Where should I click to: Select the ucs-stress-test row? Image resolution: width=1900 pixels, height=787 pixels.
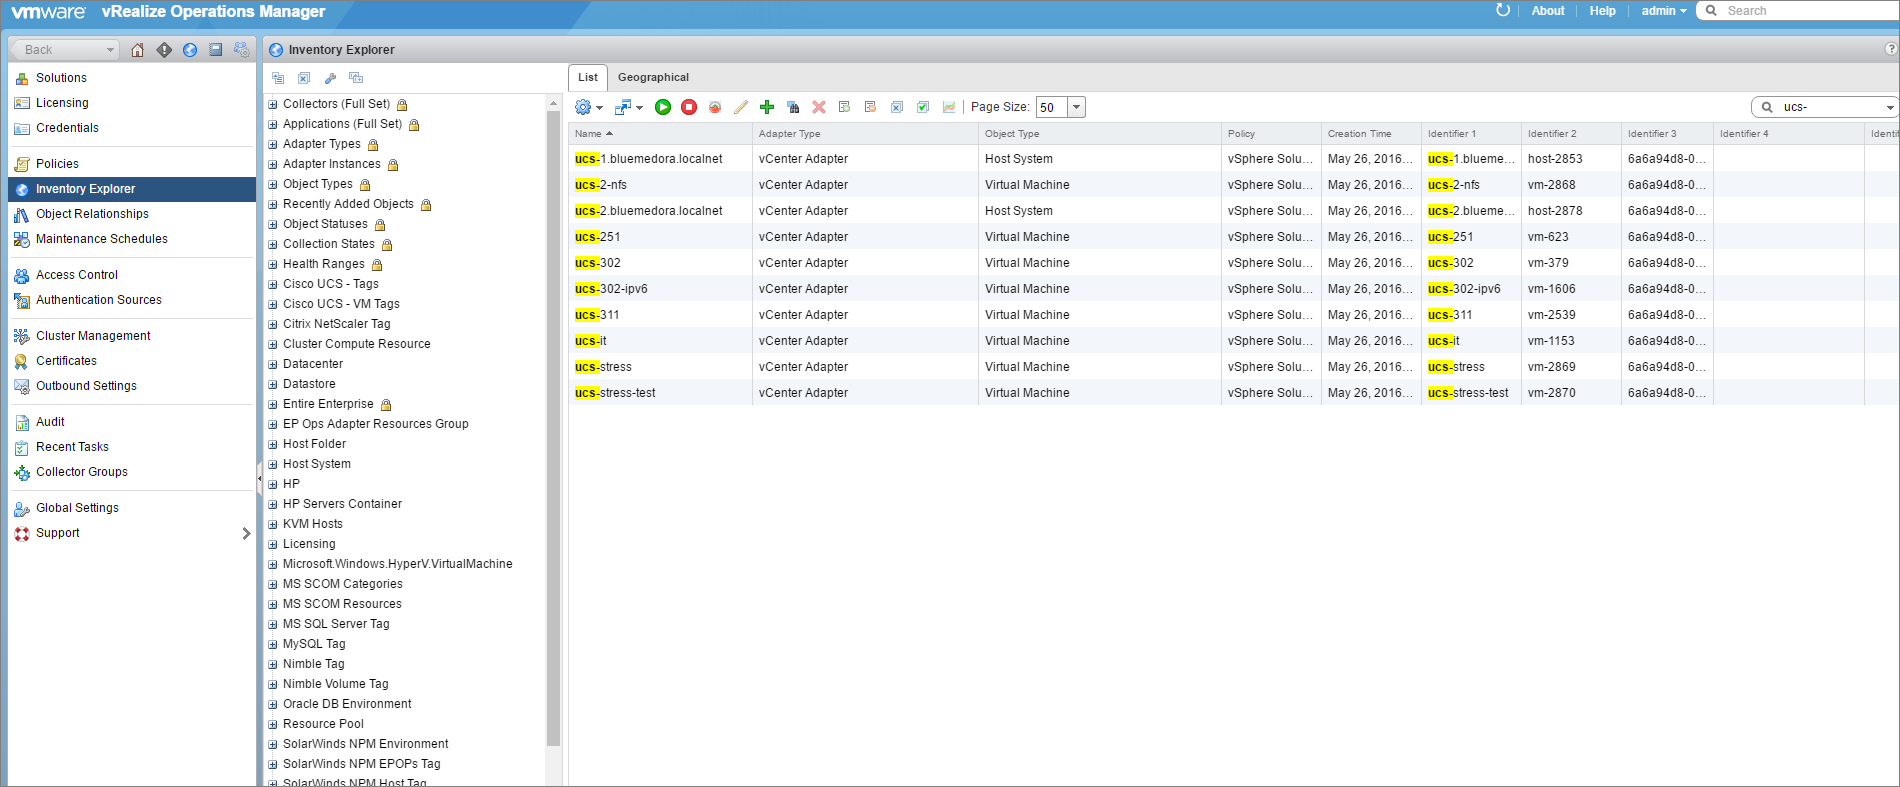point(1233,393)
